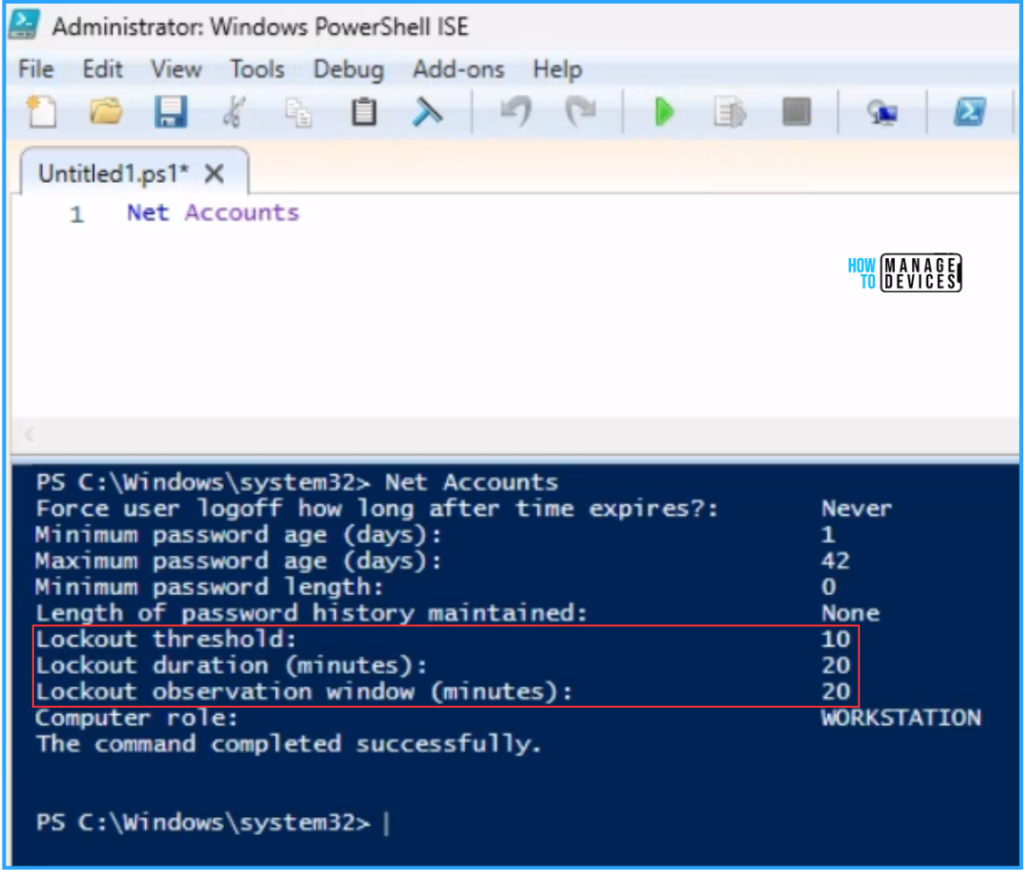Open the Help menu

[x=557, y=69]
